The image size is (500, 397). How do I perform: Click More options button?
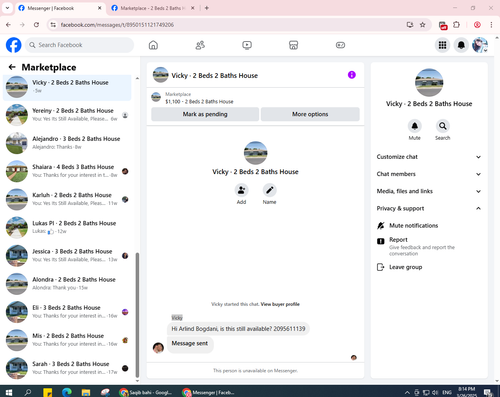[x=310, y=114]
